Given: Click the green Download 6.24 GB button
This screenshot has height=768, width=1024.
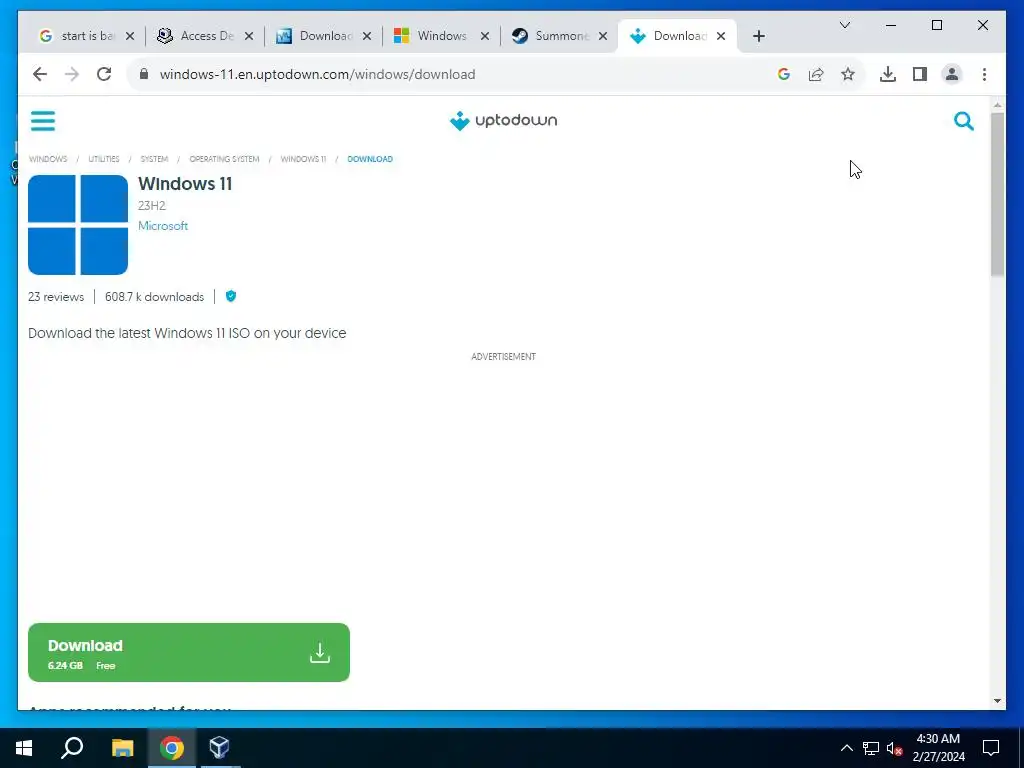Looking at the screenshot, I should coord(189,652).
